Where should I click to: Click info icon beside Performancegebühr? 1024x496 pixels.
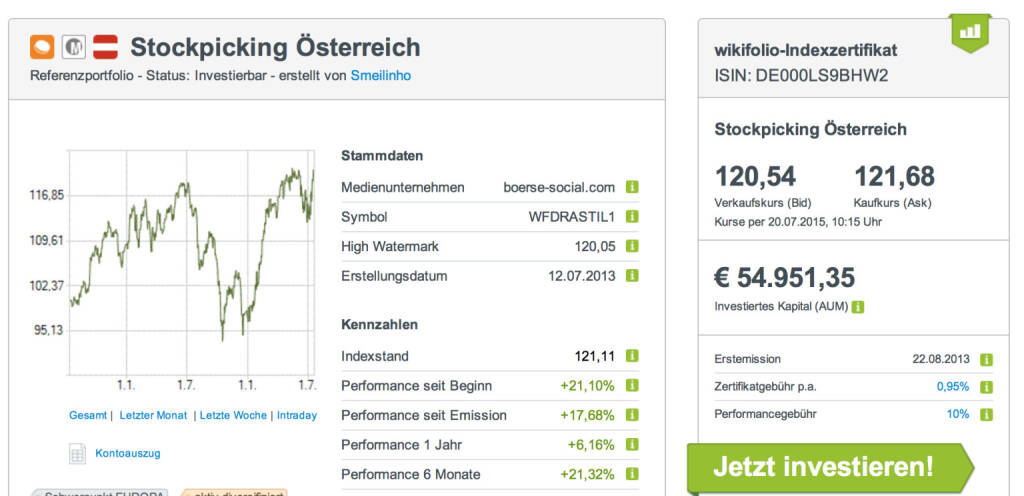pyautogui.click(x=987, y=414)
